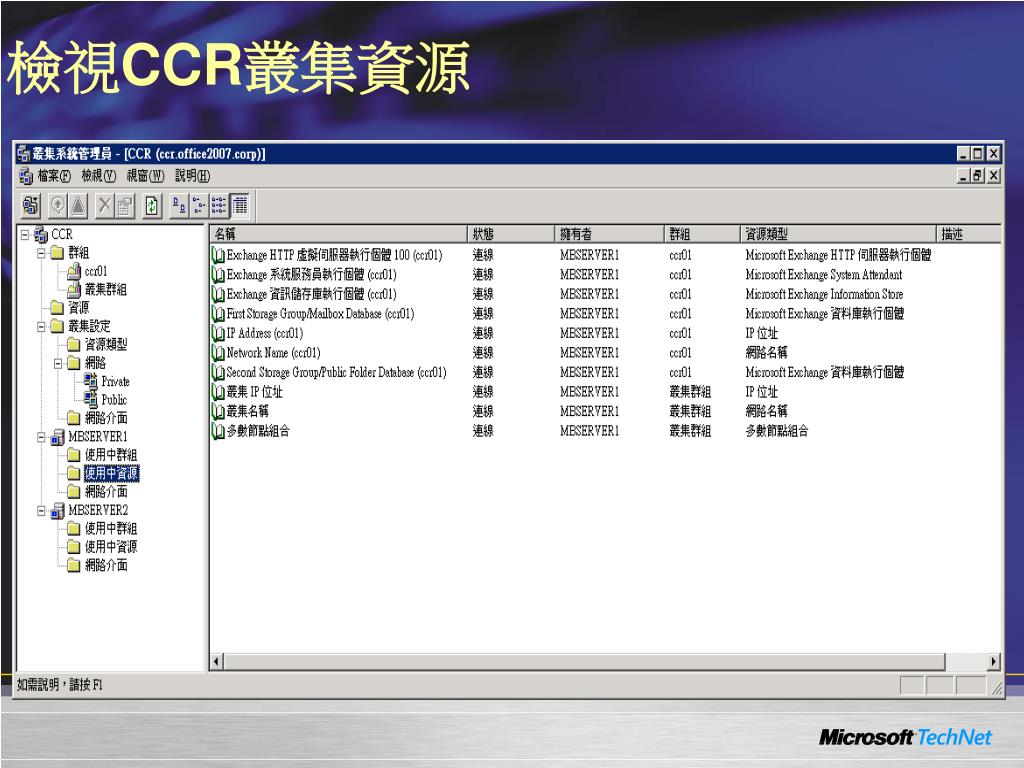
Task: Click the resource icon of First Storage Group/Mailbox Database
Action: (x=218, y=314)
